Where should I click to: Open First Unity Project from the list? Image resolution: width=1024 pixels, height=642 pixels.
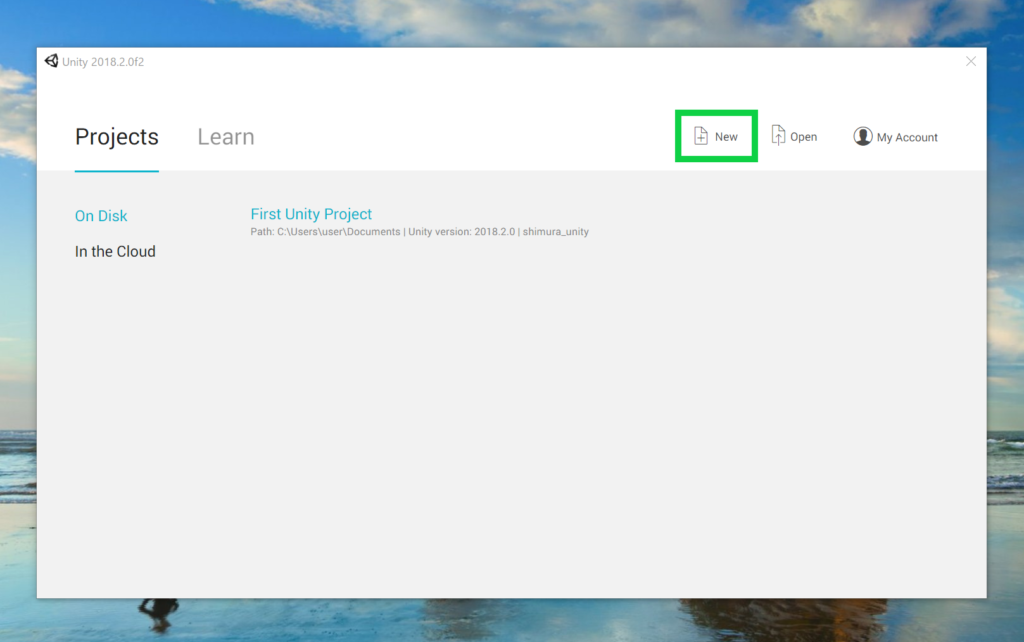pyautogui.click(x=311, y=214)
